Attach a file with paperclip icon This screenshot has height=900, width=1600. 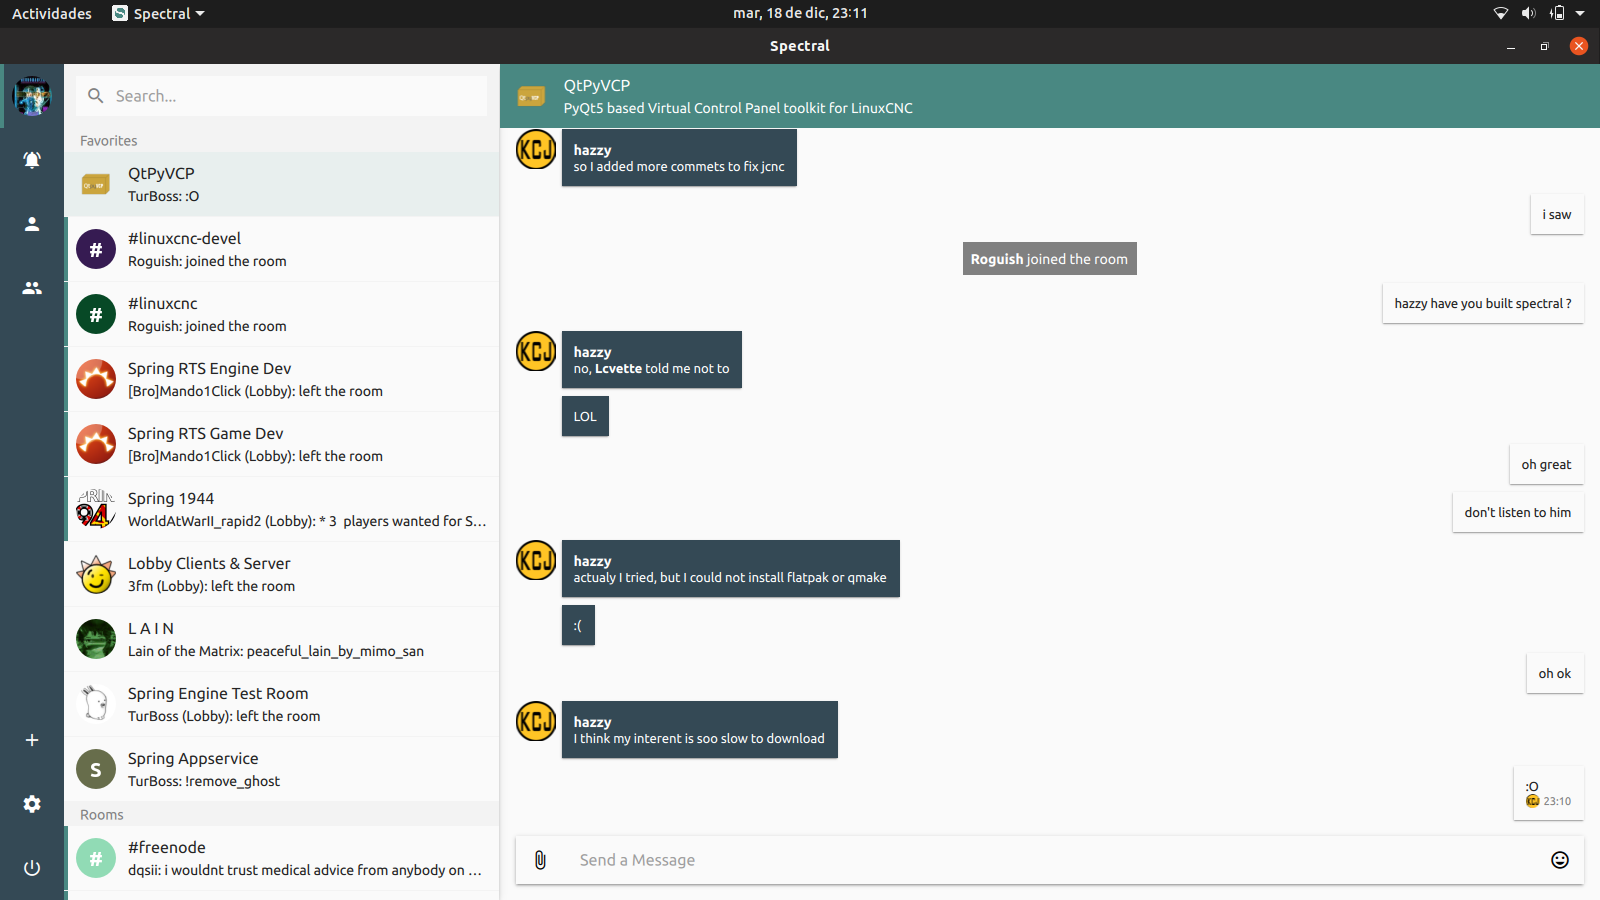pyautogui.click(x=540, y=860)
